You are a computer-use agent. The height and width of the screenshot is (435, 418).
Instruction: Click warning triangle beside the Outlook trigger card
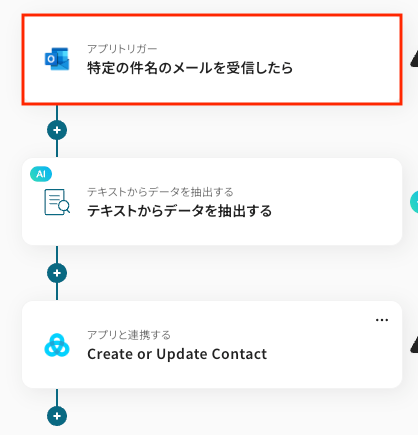414,59
